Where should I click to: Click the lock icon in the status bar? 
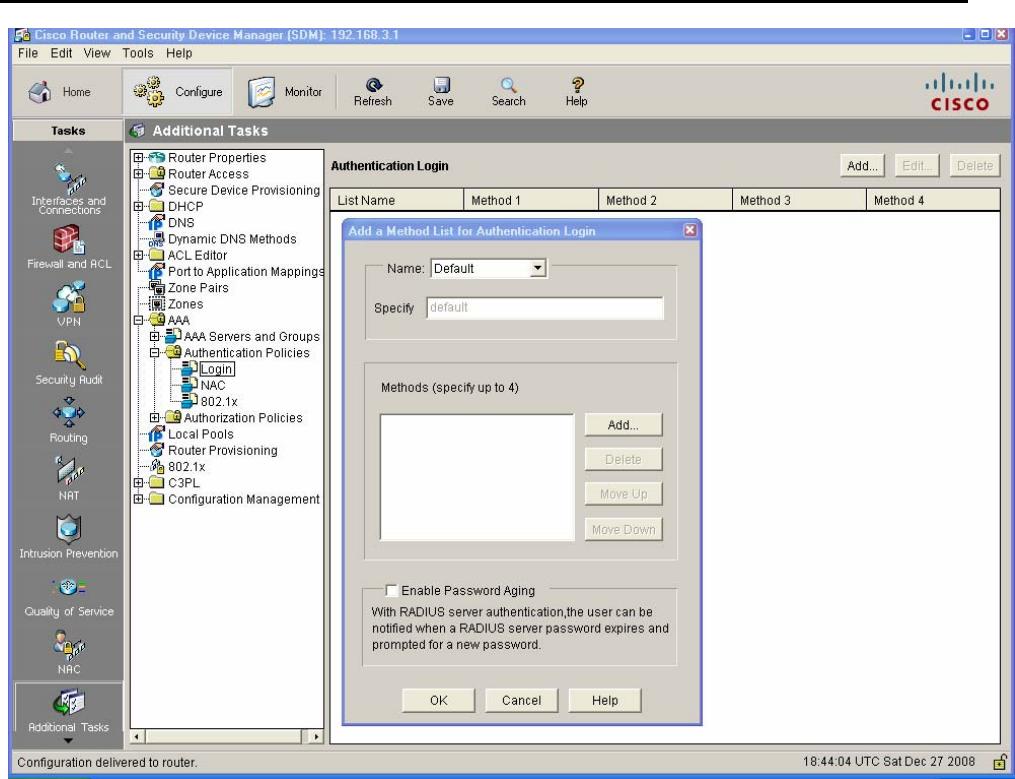(998, 762)
